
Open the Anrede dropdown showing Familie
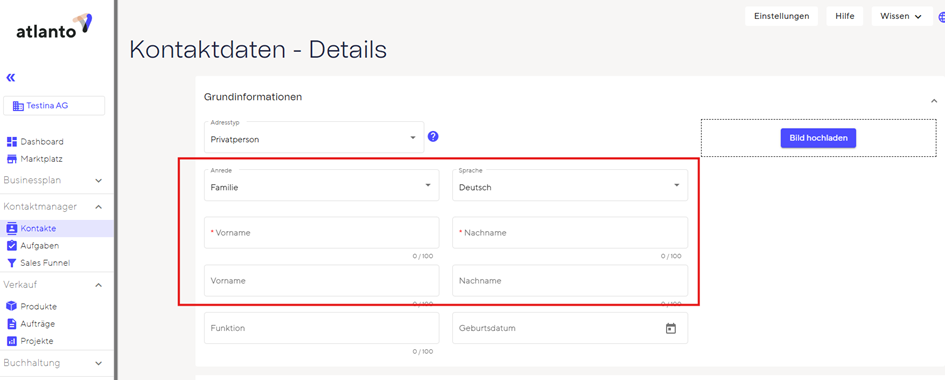tap(322, 185)
